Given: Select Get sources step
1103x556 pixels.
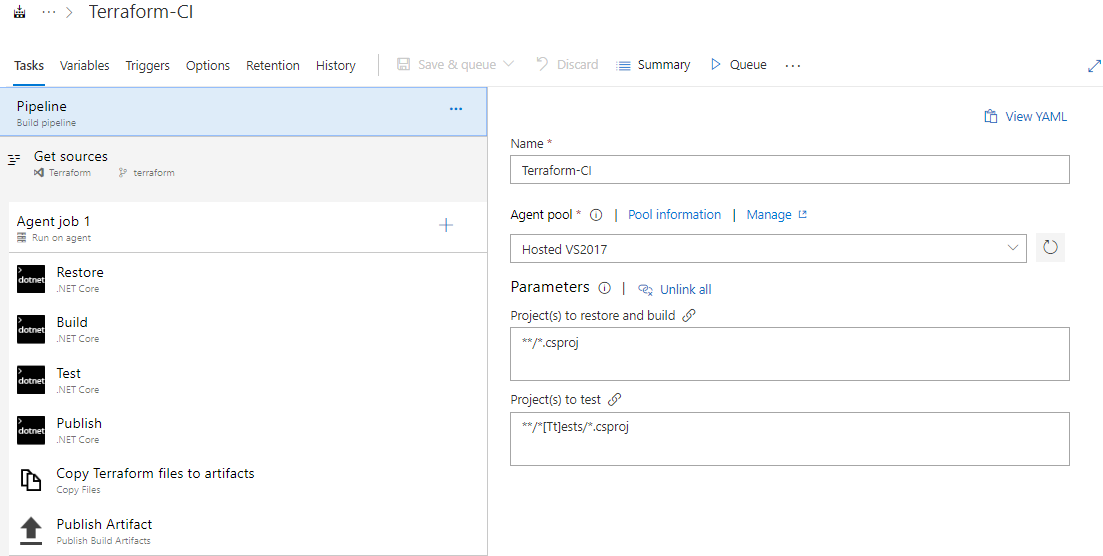Looking at the screenshot, I should [x=243, y=163].
